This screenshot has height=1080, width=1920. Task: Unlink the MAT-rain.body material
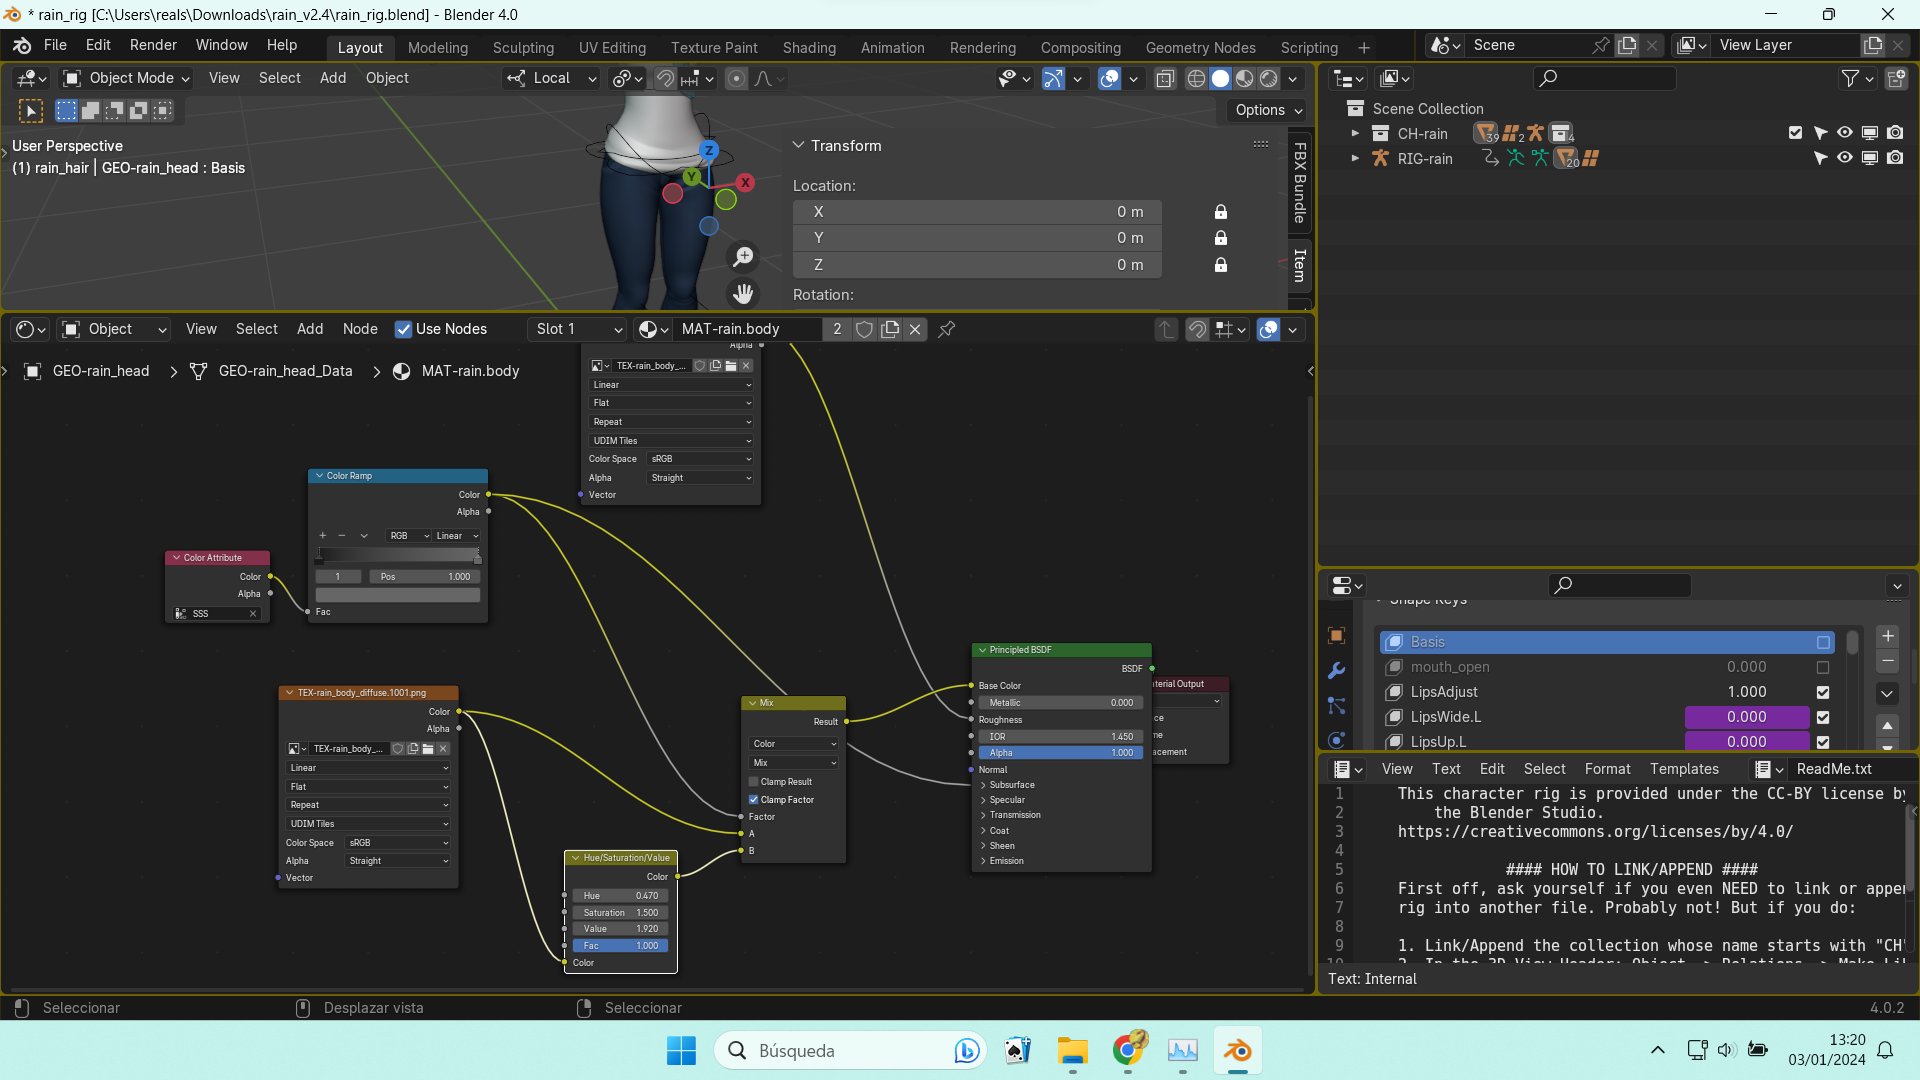click(915, 329)
